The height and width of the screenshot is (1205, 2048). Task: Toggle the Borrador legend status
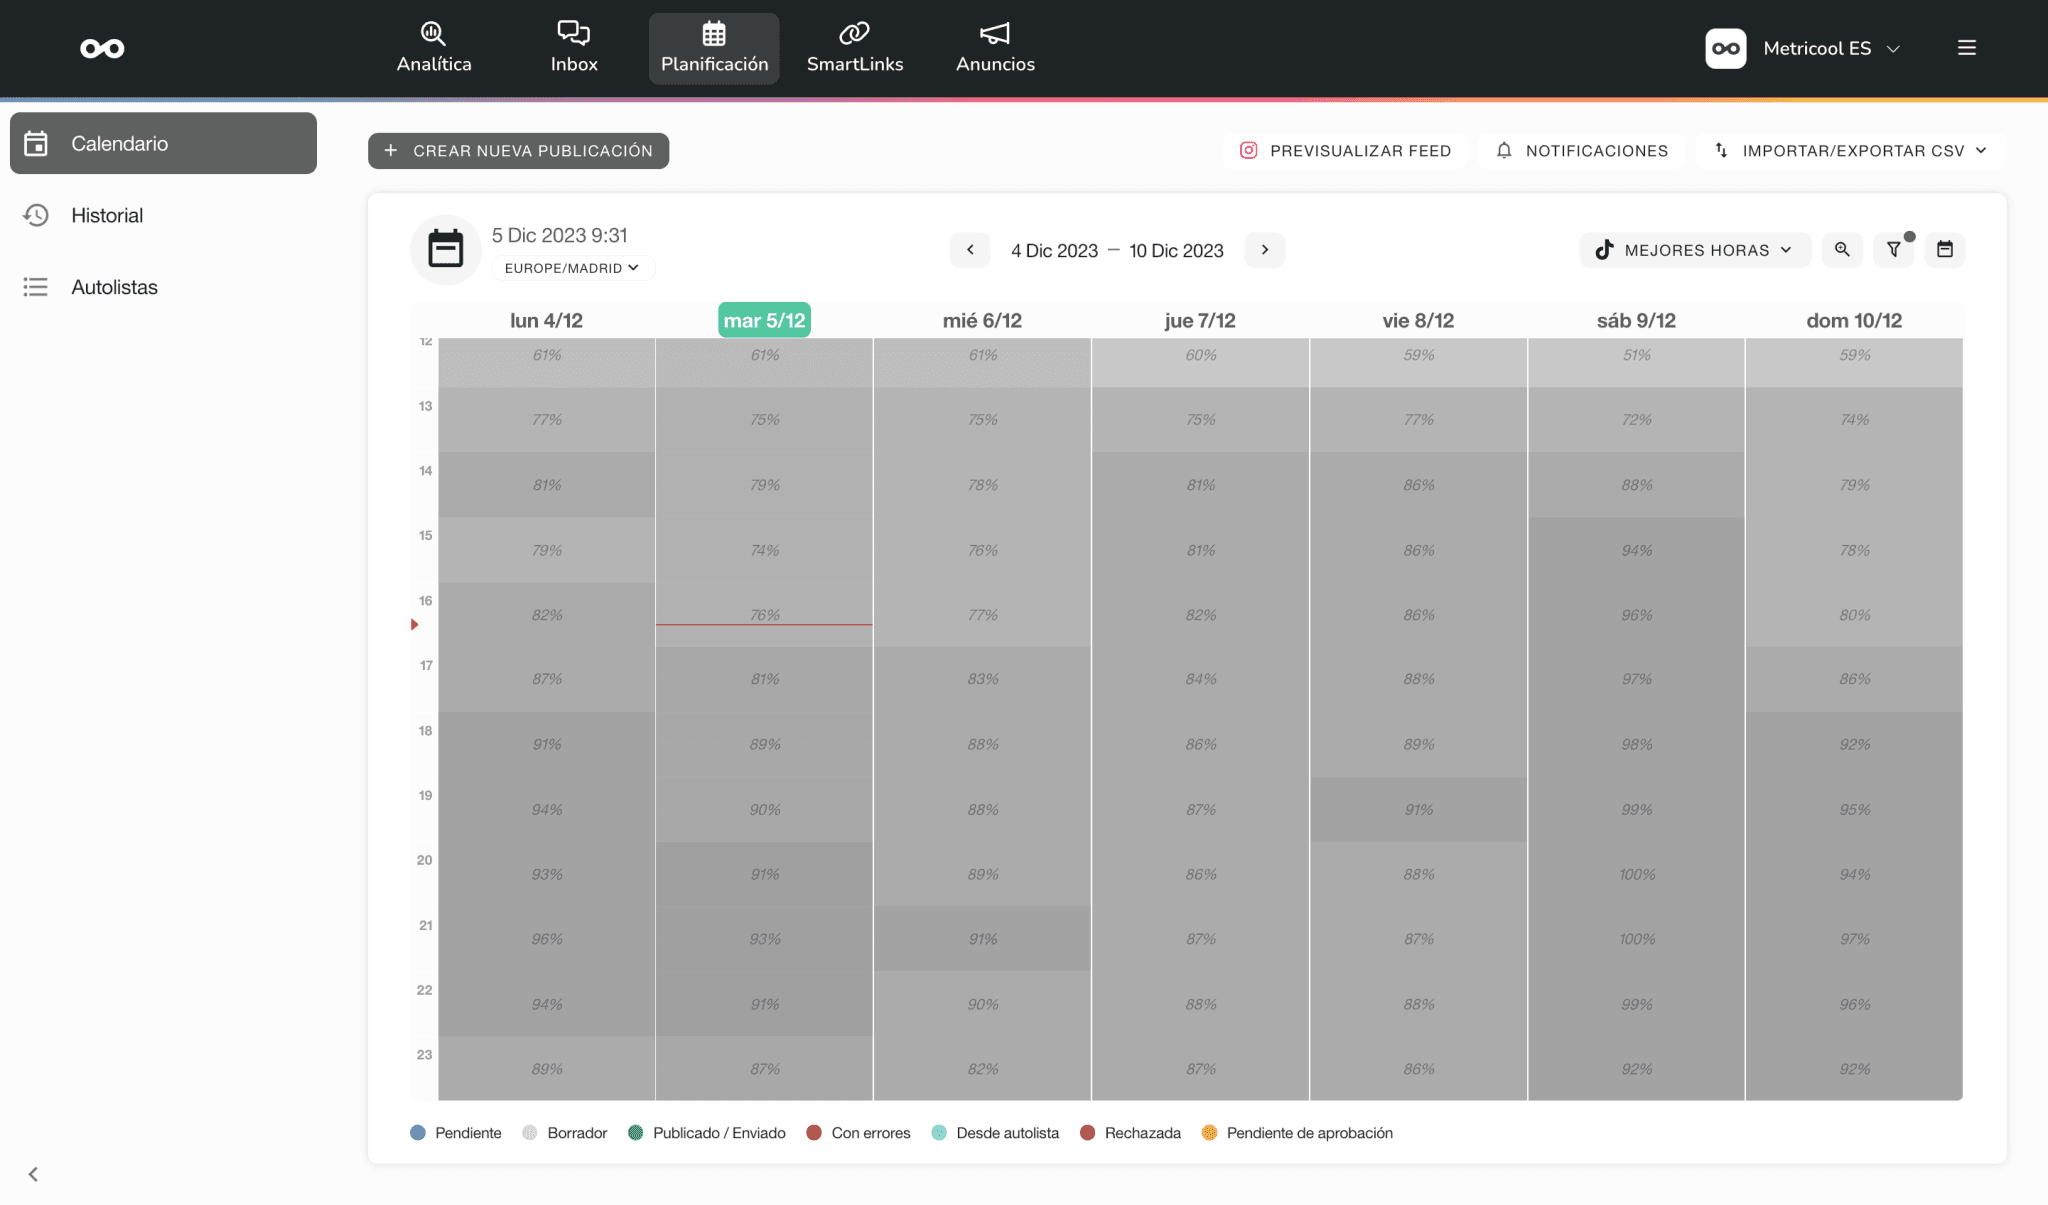click(565, 1133)
